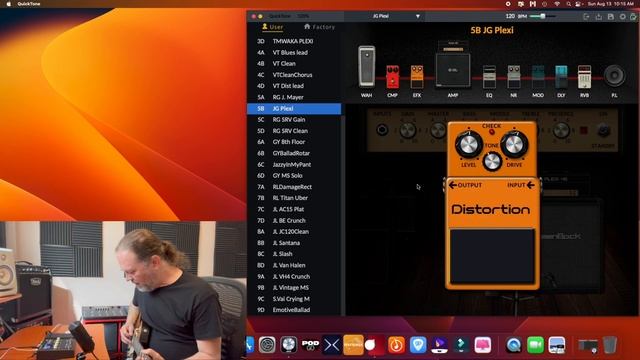Select the DLY delay pedal
Viewport: 640px width, 360px height.
click(561, 77)
